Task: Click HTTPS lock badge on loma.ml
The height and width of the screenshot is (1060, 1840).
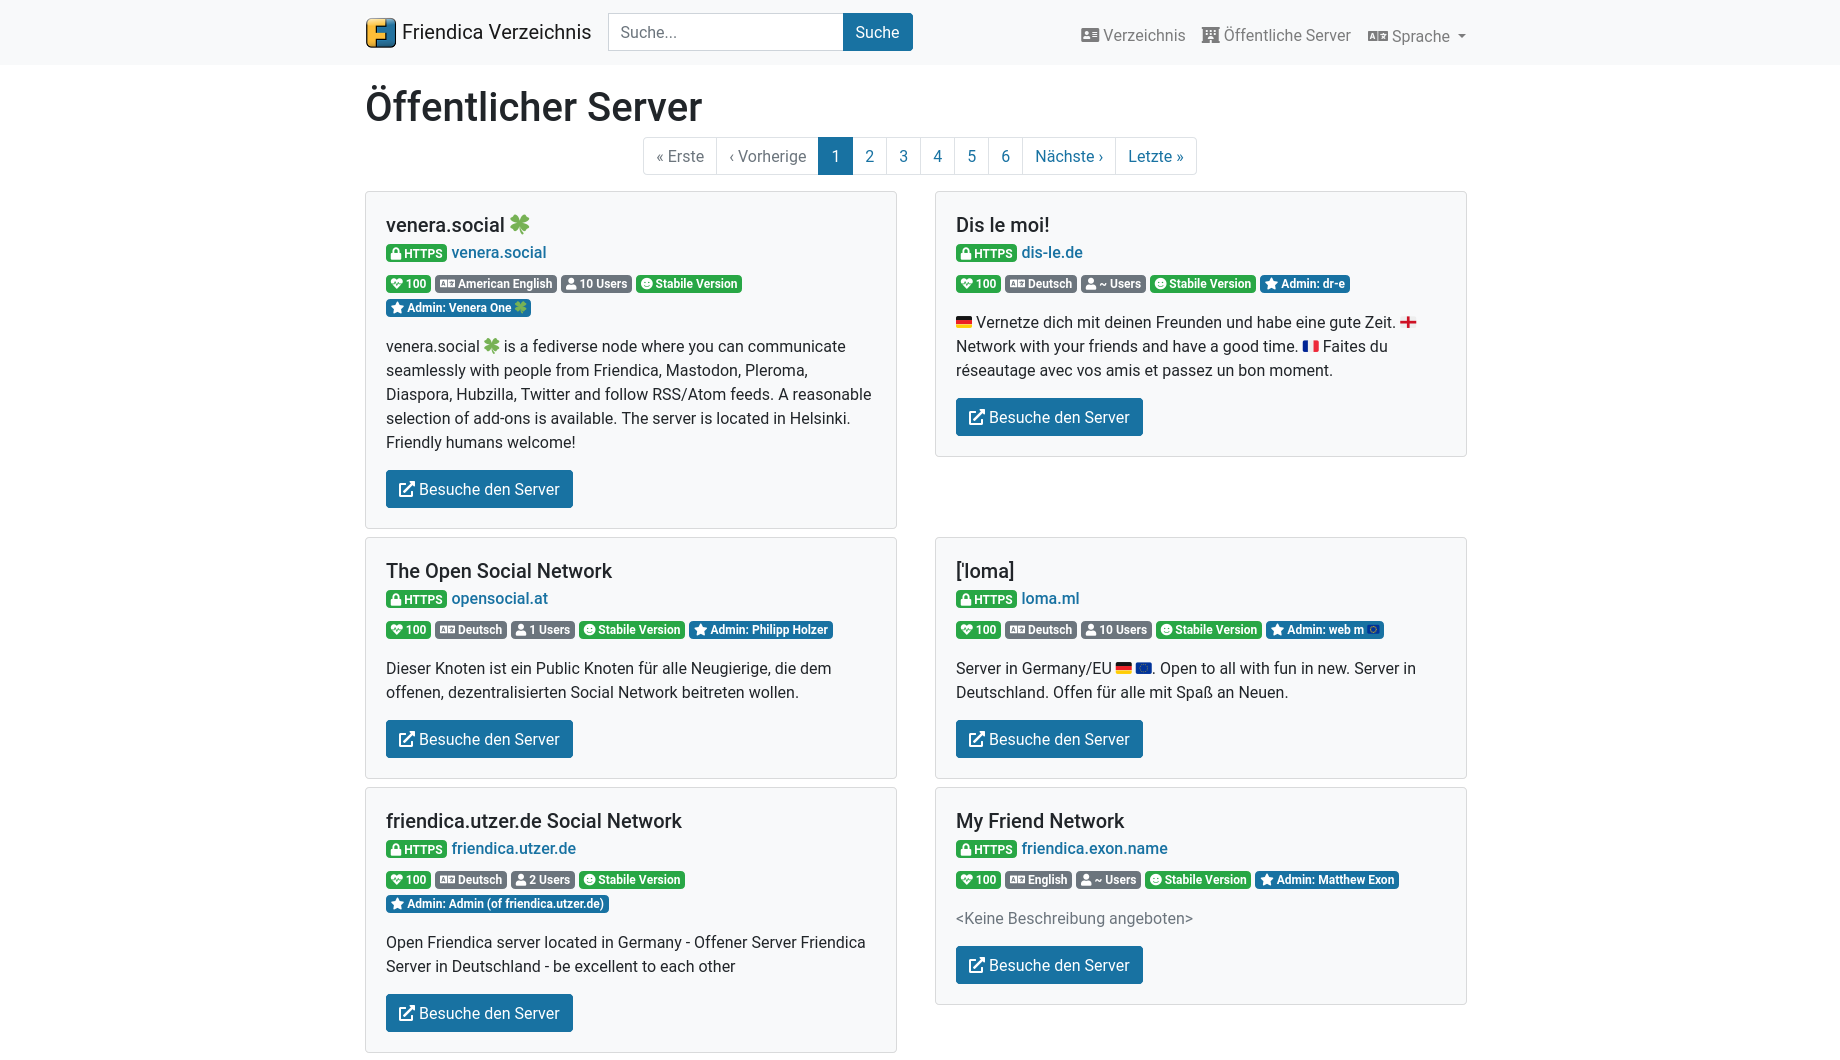Action: pyautogui.click(x=986, y=599)
